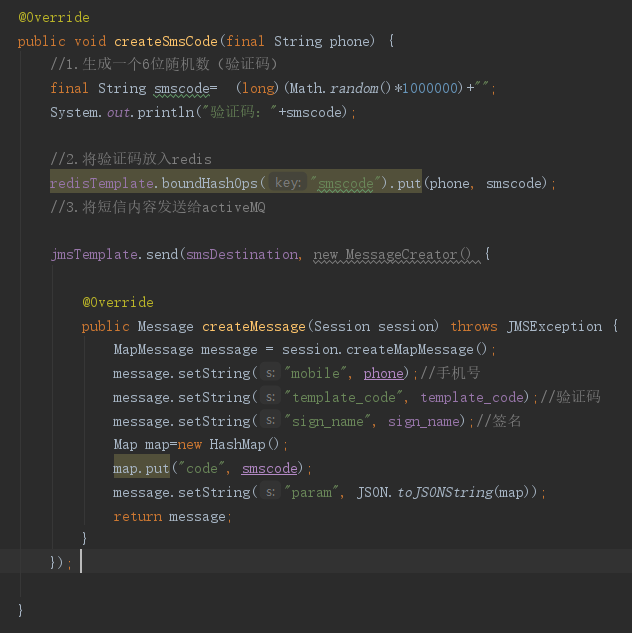Viewport: 632px width, 633px height.
Task: Click the italic toJSONString method call
Action: point(445,493)
